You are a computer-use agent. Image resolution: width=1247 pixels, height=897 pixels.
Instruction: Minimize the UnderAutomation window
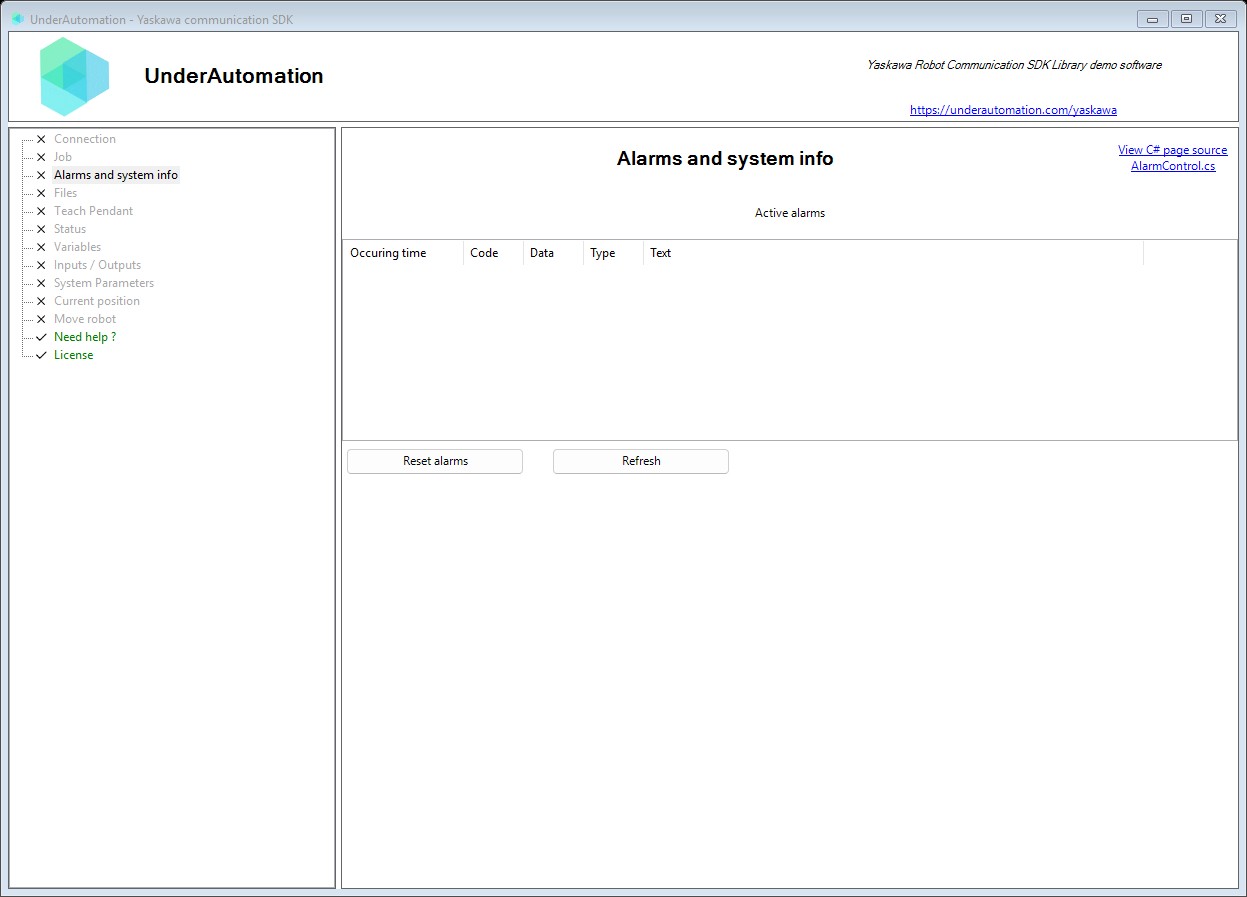pos(1153,19)
